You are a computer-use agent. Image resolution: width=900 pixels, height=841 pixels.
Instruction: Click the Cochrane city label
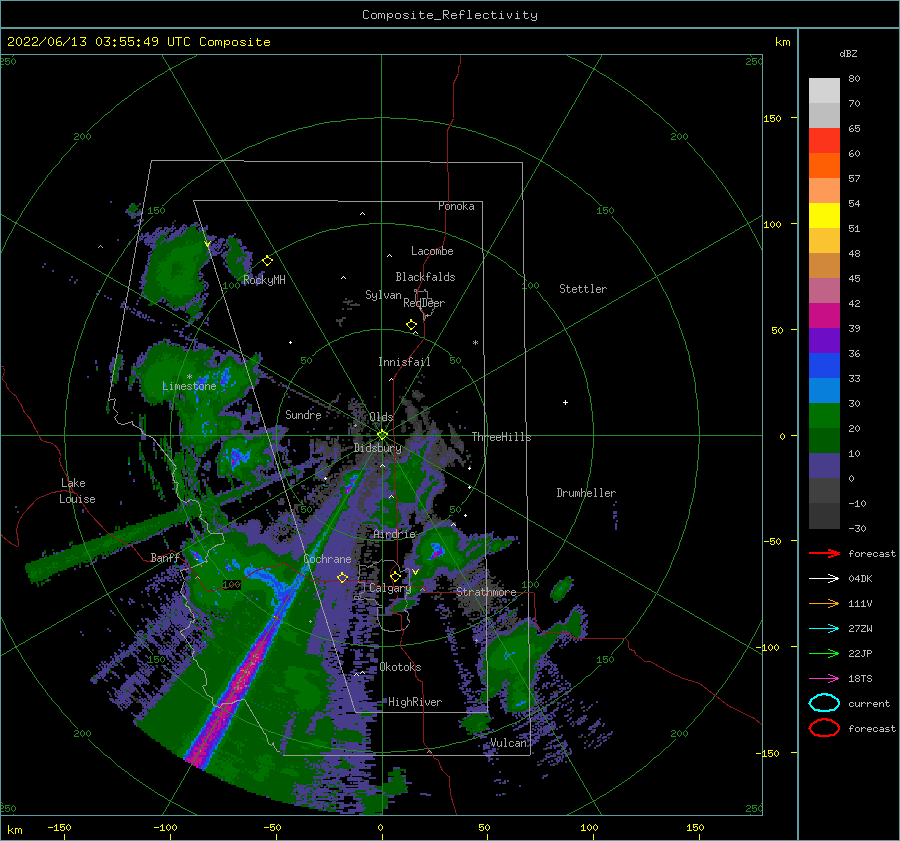pos(327,559)
